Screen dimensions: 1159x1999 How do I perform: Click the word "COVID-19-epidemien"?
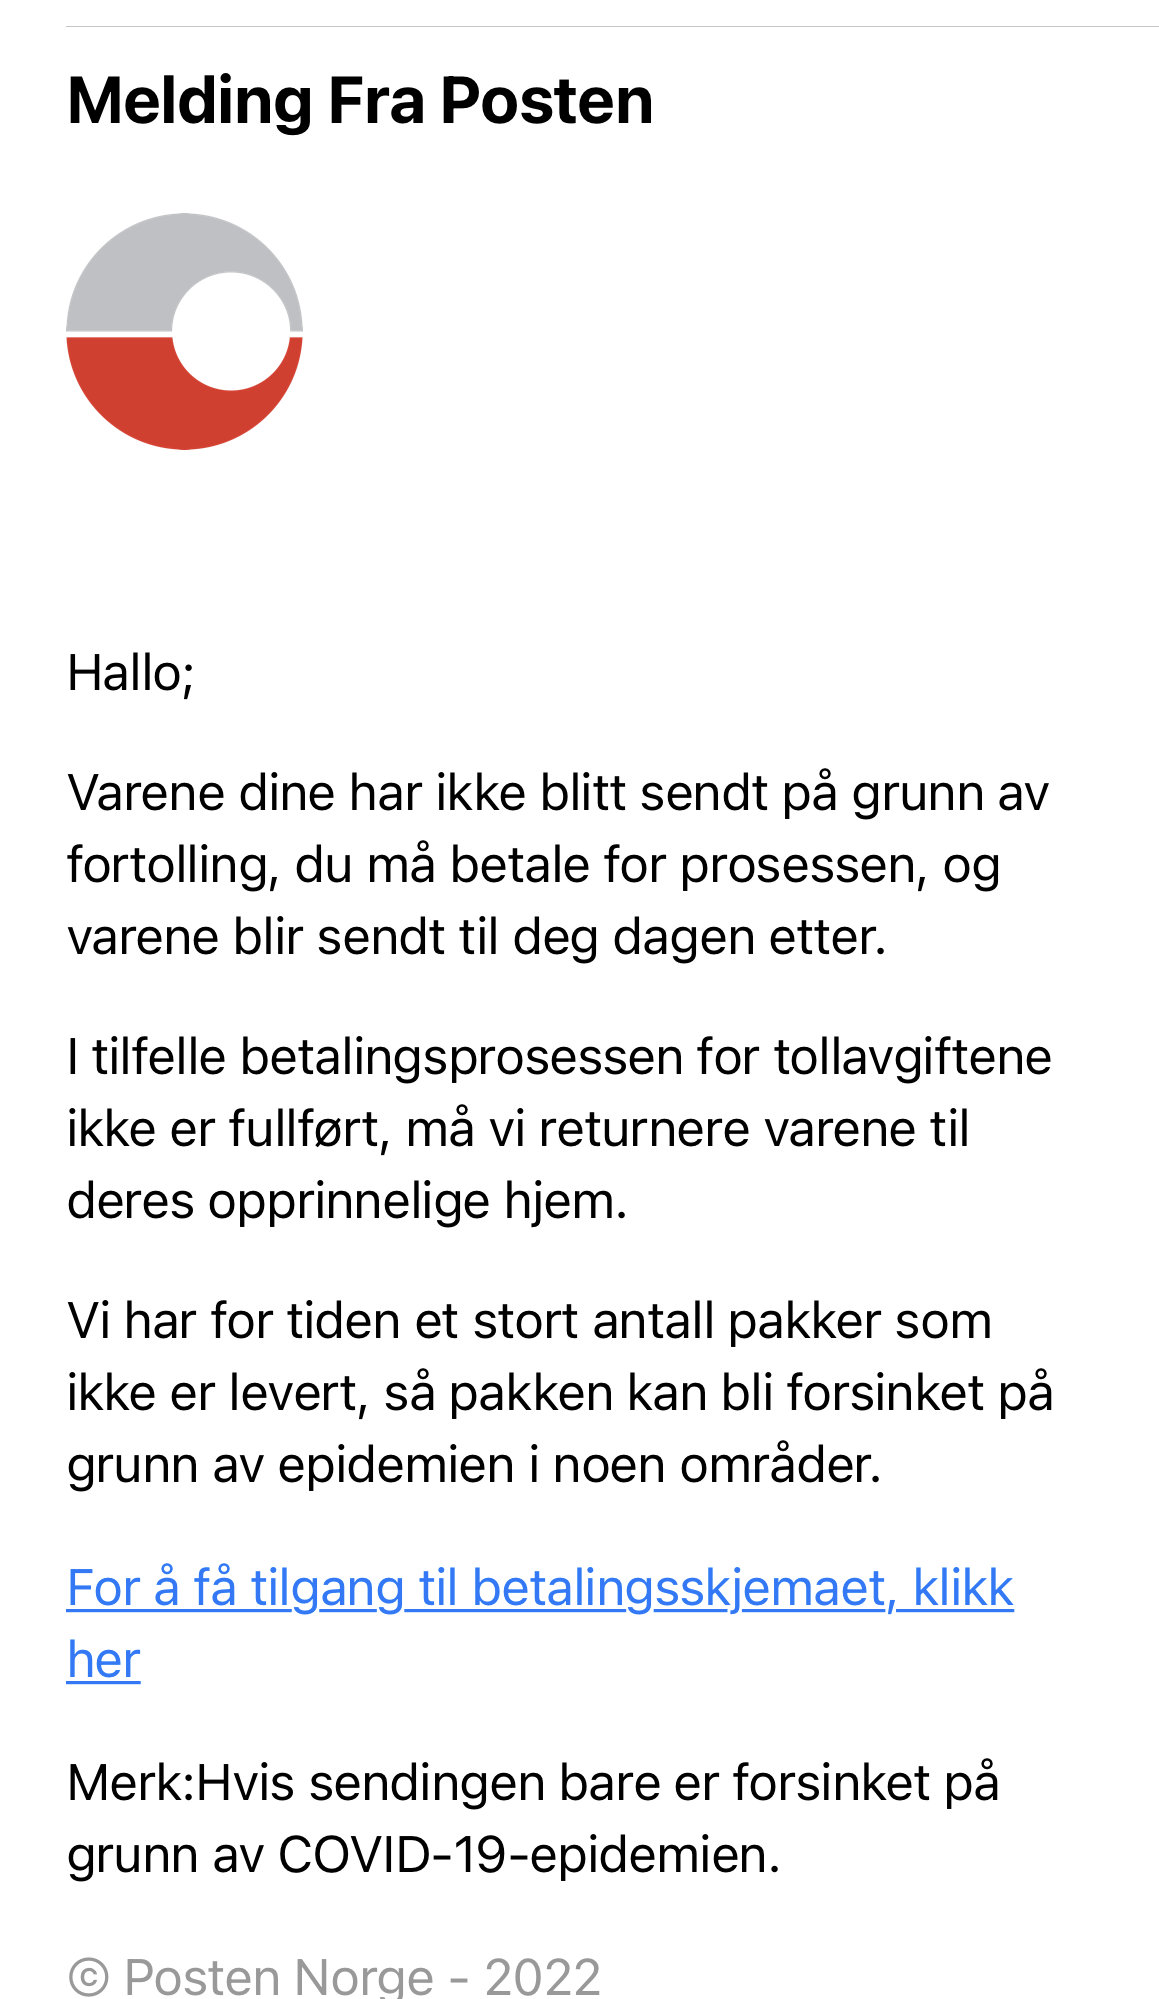coord(528,1855)
